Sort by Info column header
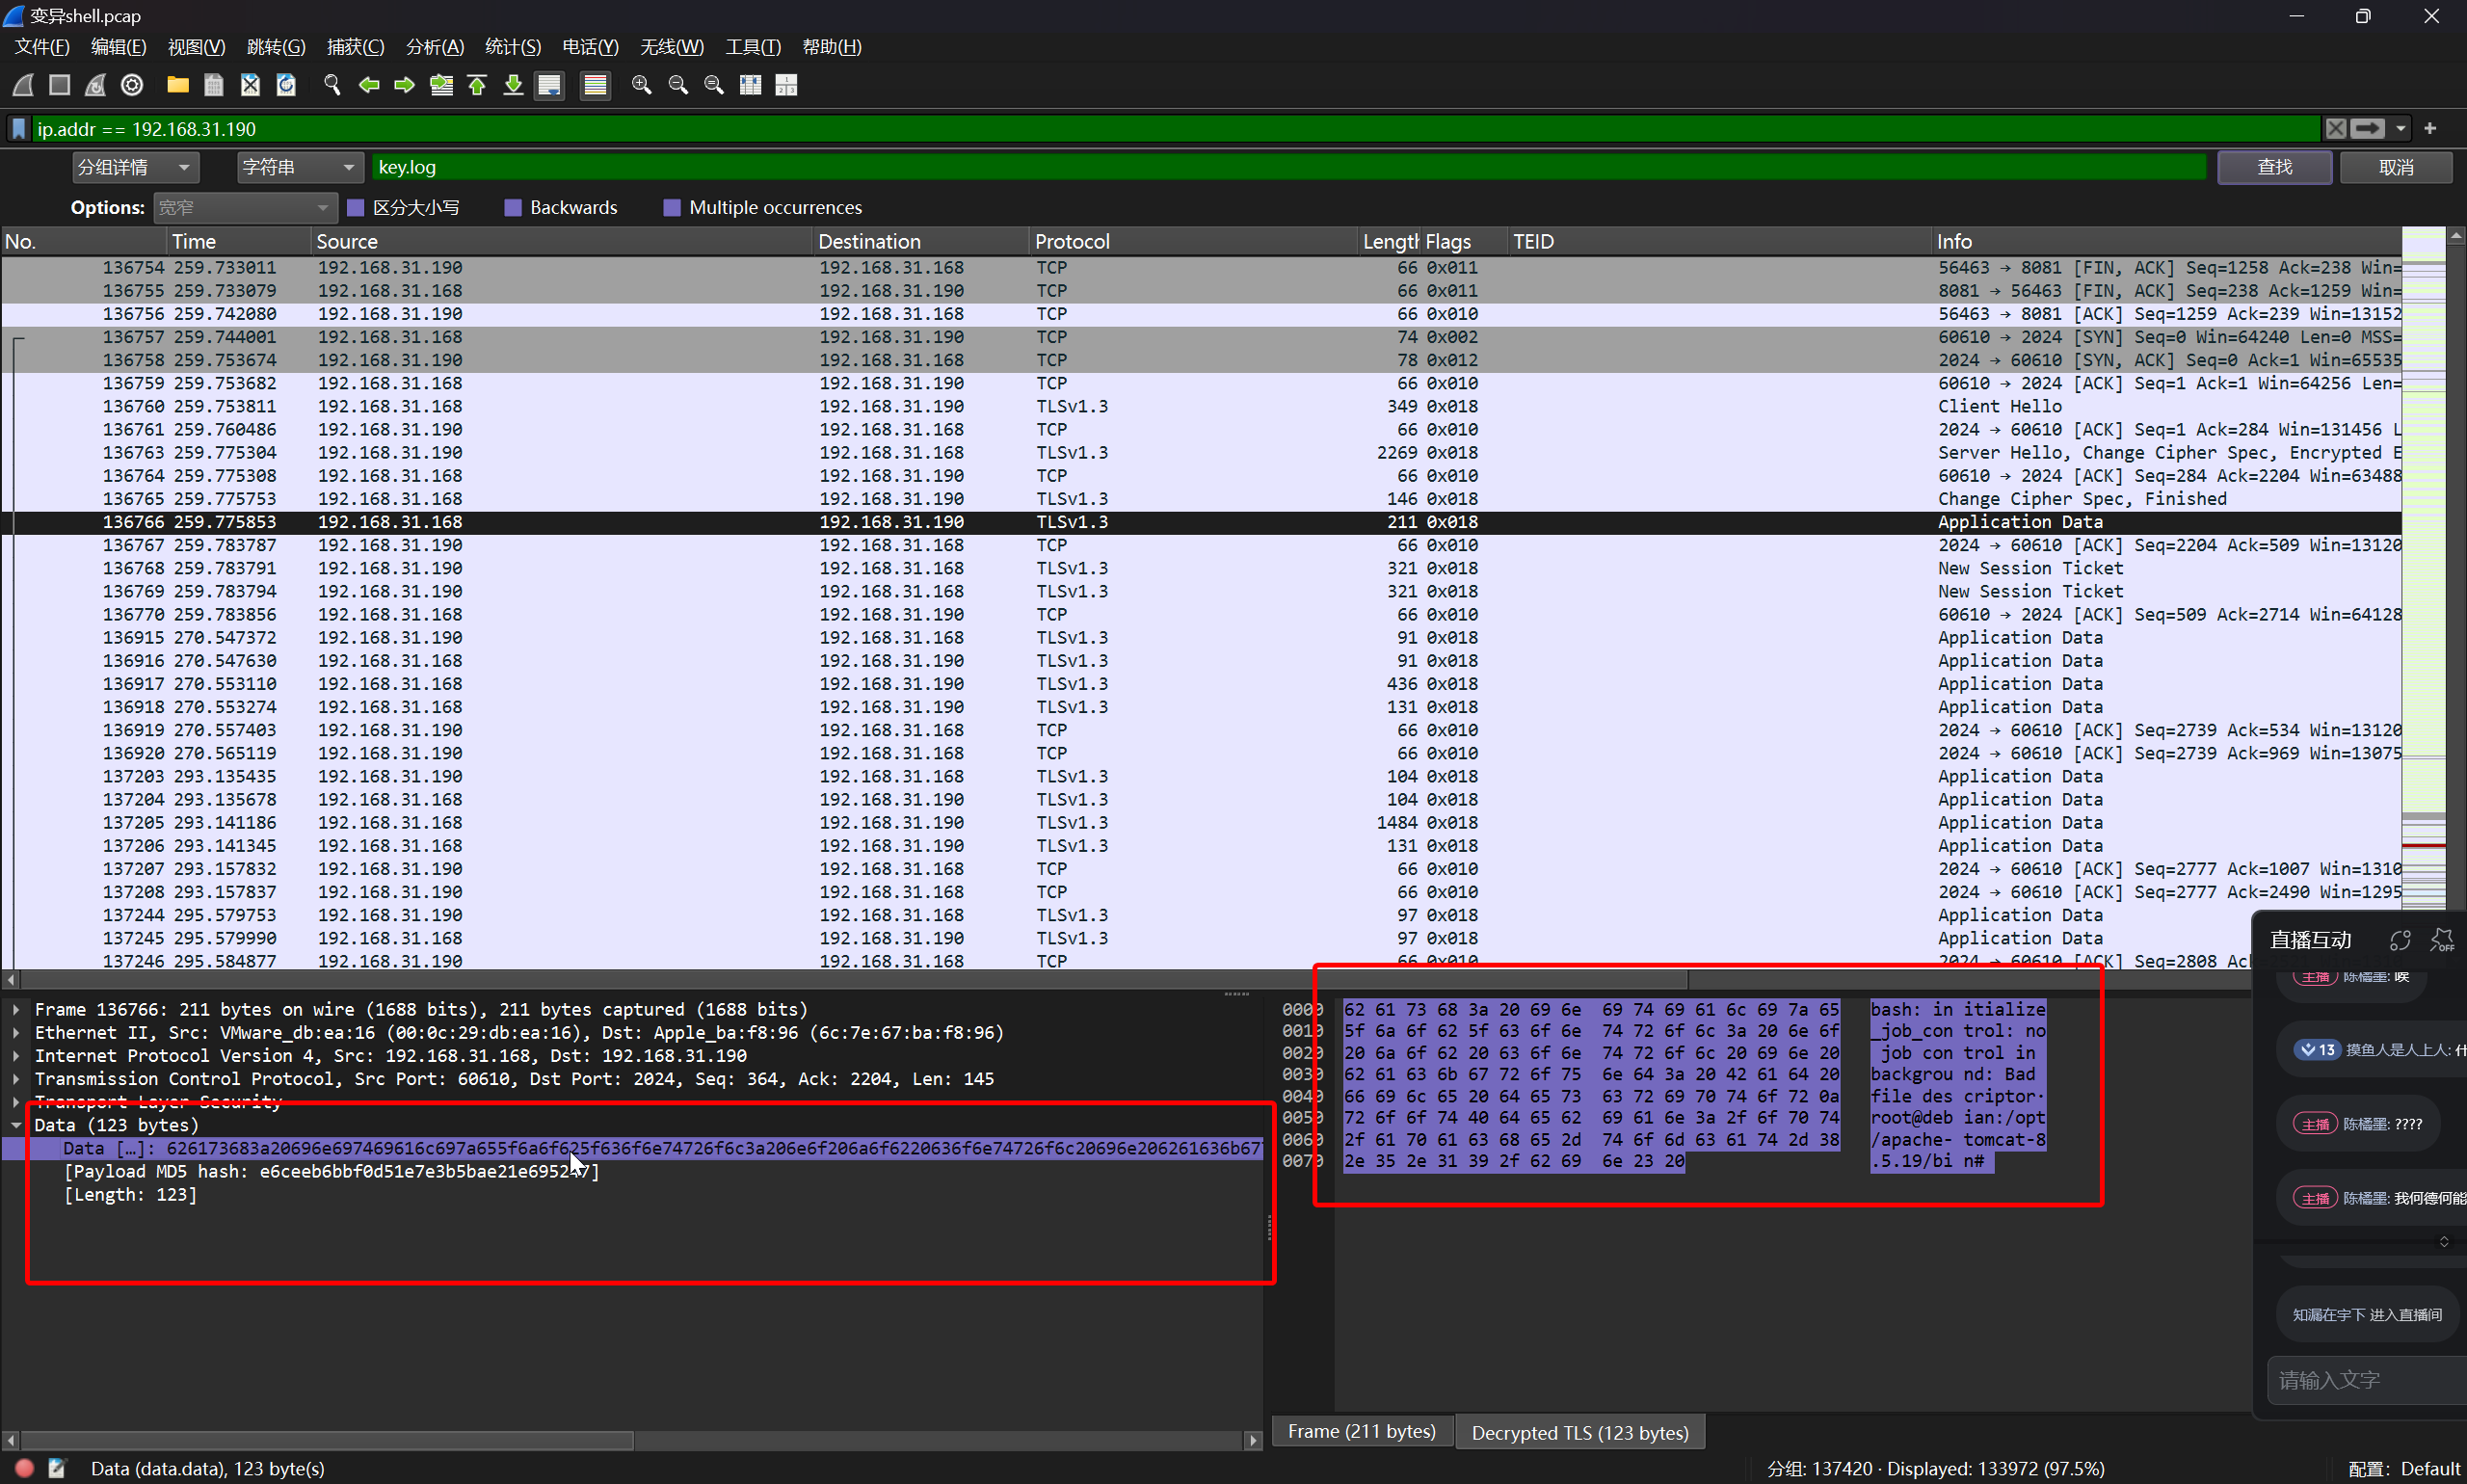The height and width of the screenshot is (1484, 2467). coord(2165,241)
